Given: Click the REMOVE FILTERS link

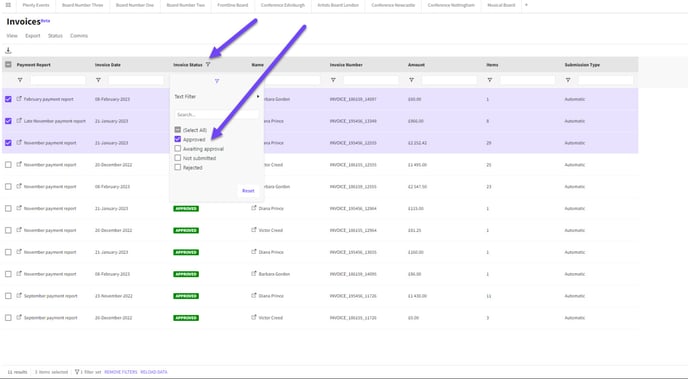Looking at the screenshot, I should tap(121, 372).
